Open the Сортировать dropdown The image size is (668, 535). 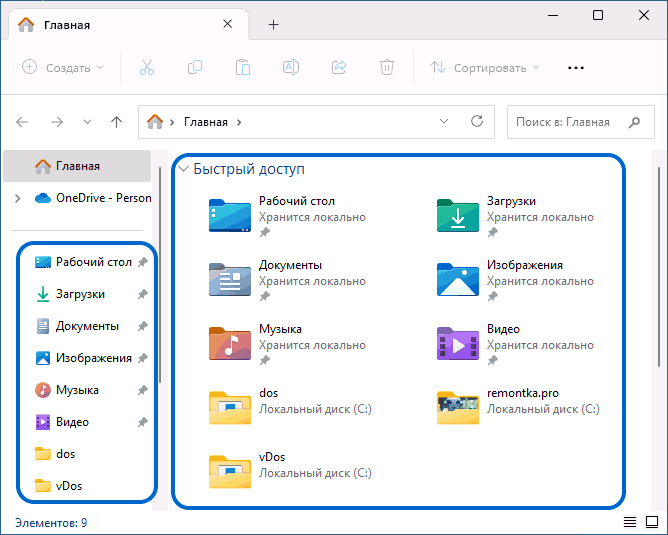tap(485, 68)
